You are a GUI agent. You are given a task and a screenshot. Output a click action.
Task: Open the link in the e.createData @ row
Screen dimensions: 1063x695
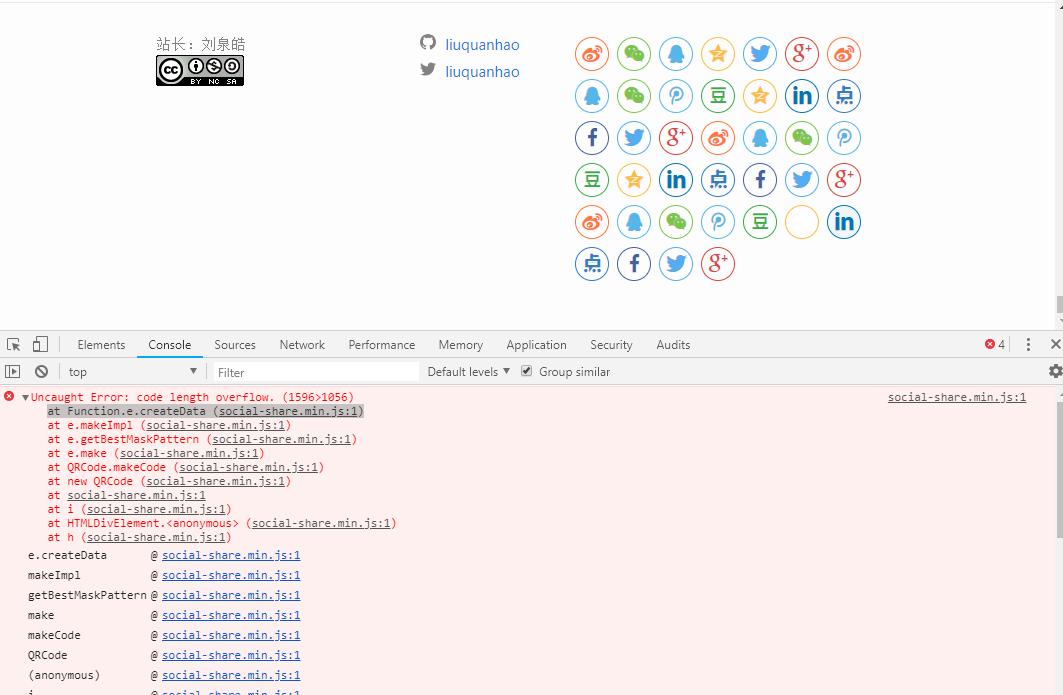(x=231, y=555)
